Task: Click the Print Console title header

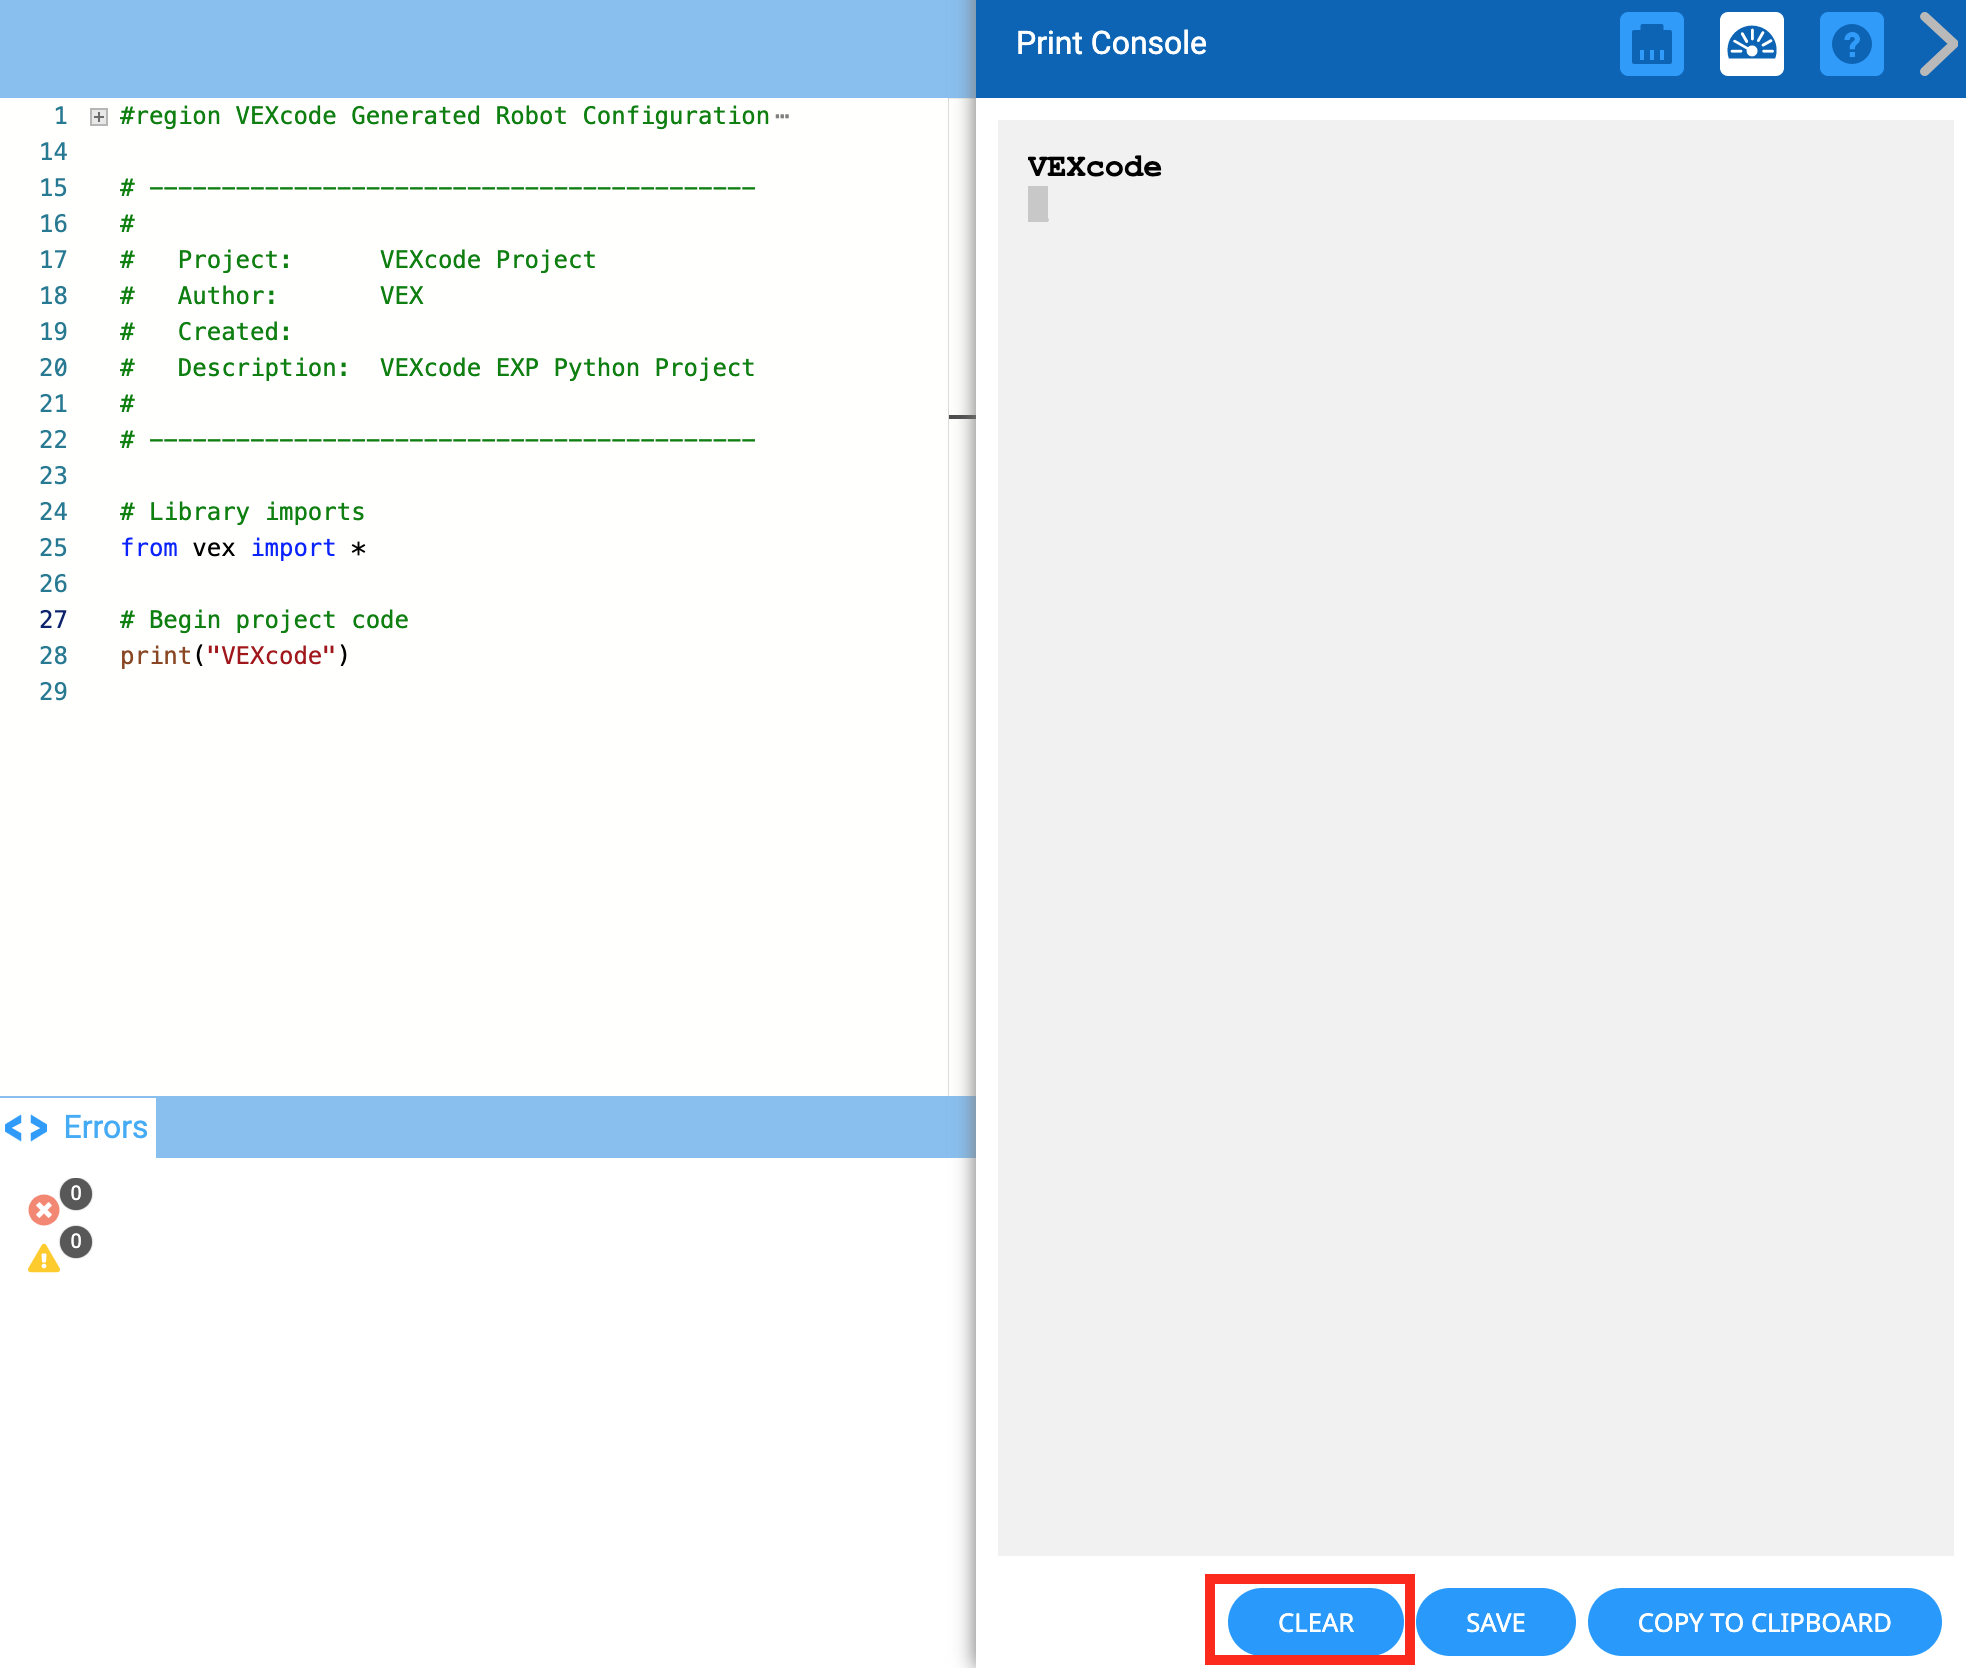Action: click(1111, 44)
